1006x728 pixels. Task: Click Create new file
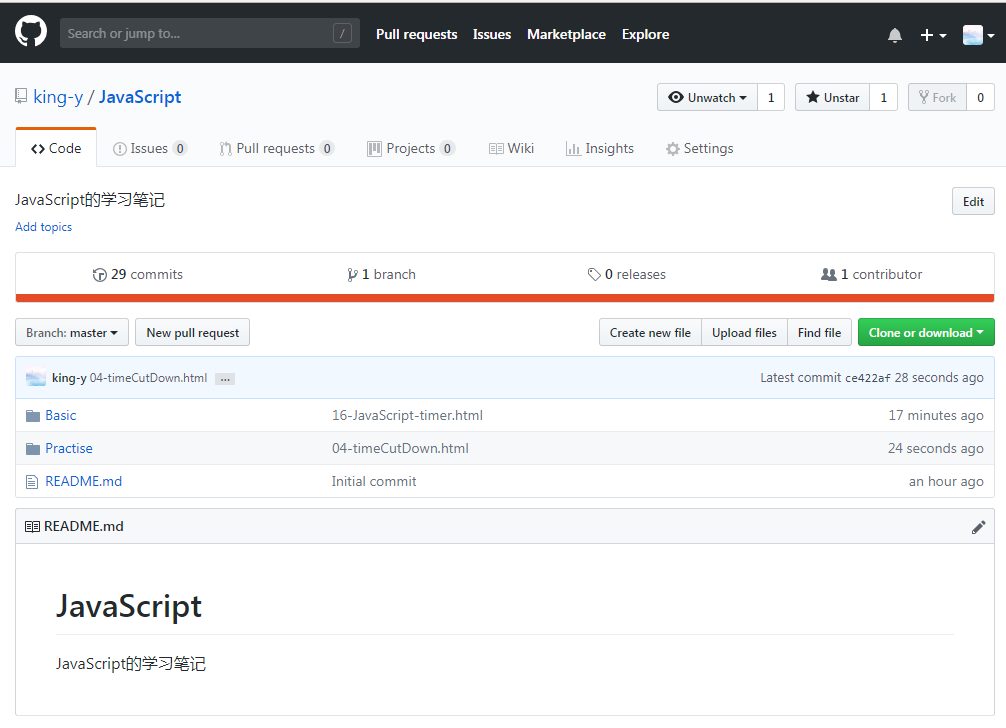pyautogui.click(x=650, y=332)
